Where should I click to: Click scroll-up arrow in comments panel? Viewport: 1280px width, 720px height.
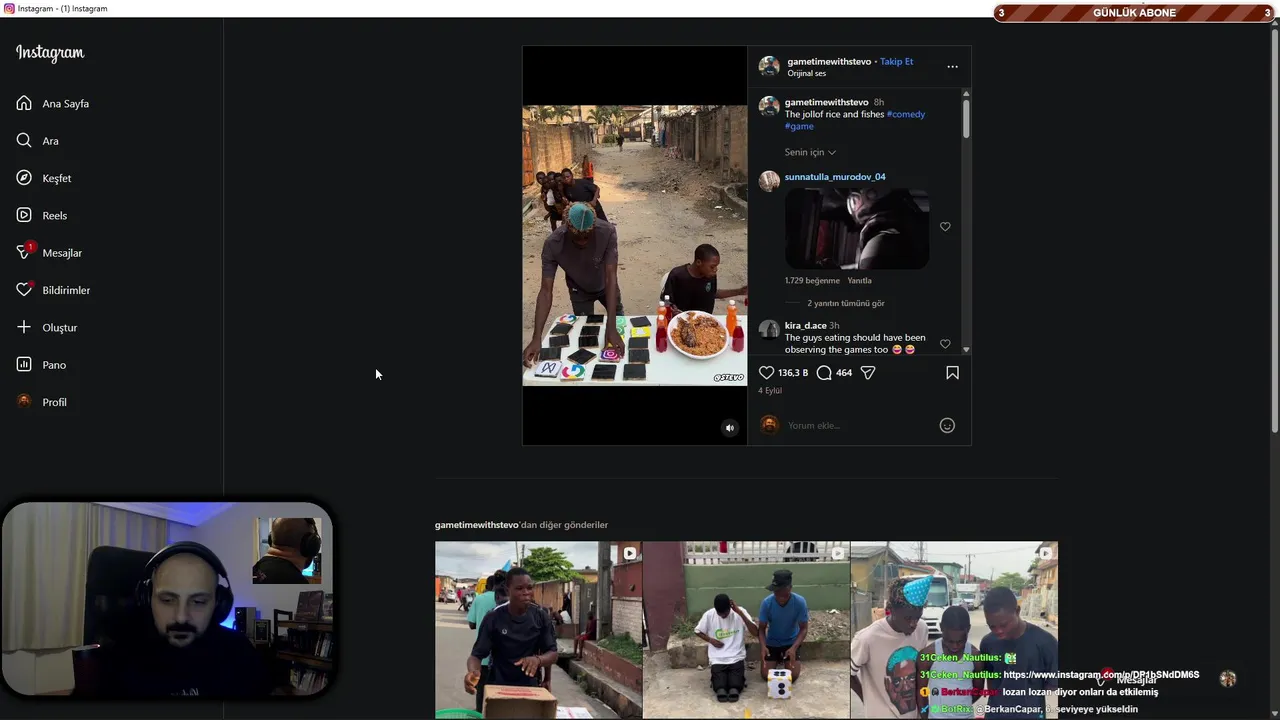966,93
